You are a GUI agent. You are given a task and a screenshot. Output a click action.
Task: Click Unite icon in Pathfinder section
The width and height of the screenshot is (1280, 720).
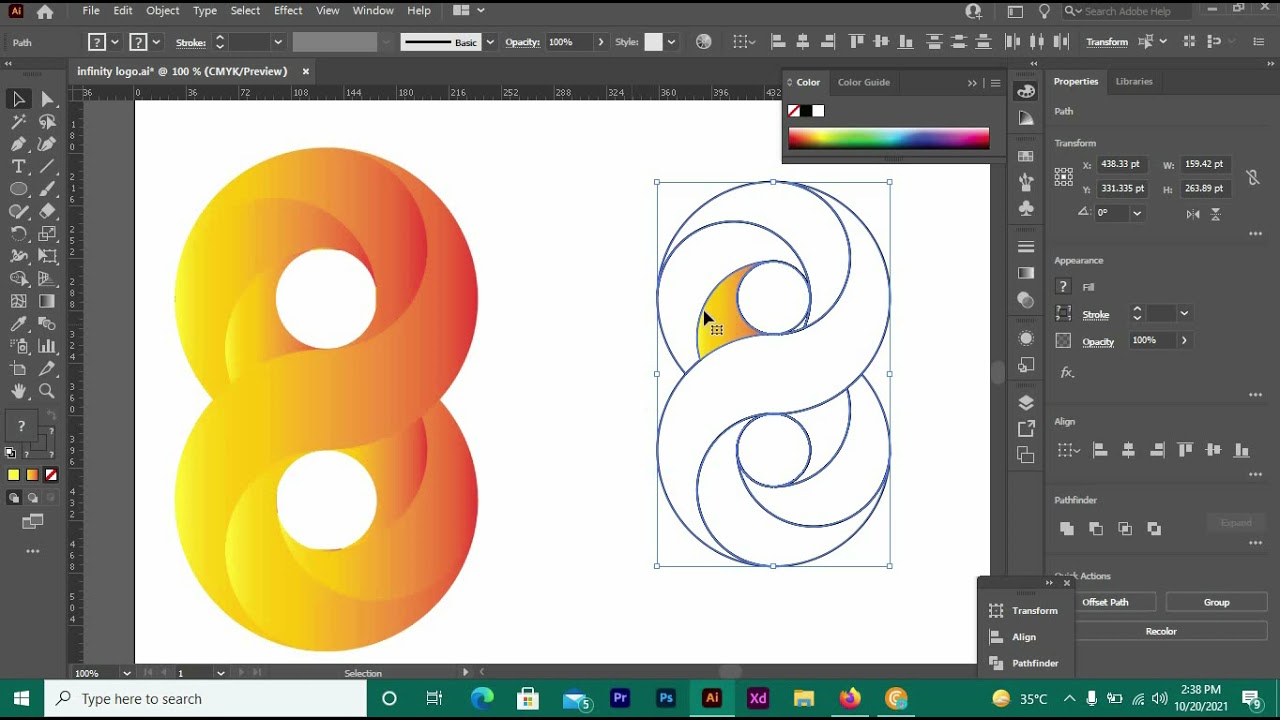1066,528
